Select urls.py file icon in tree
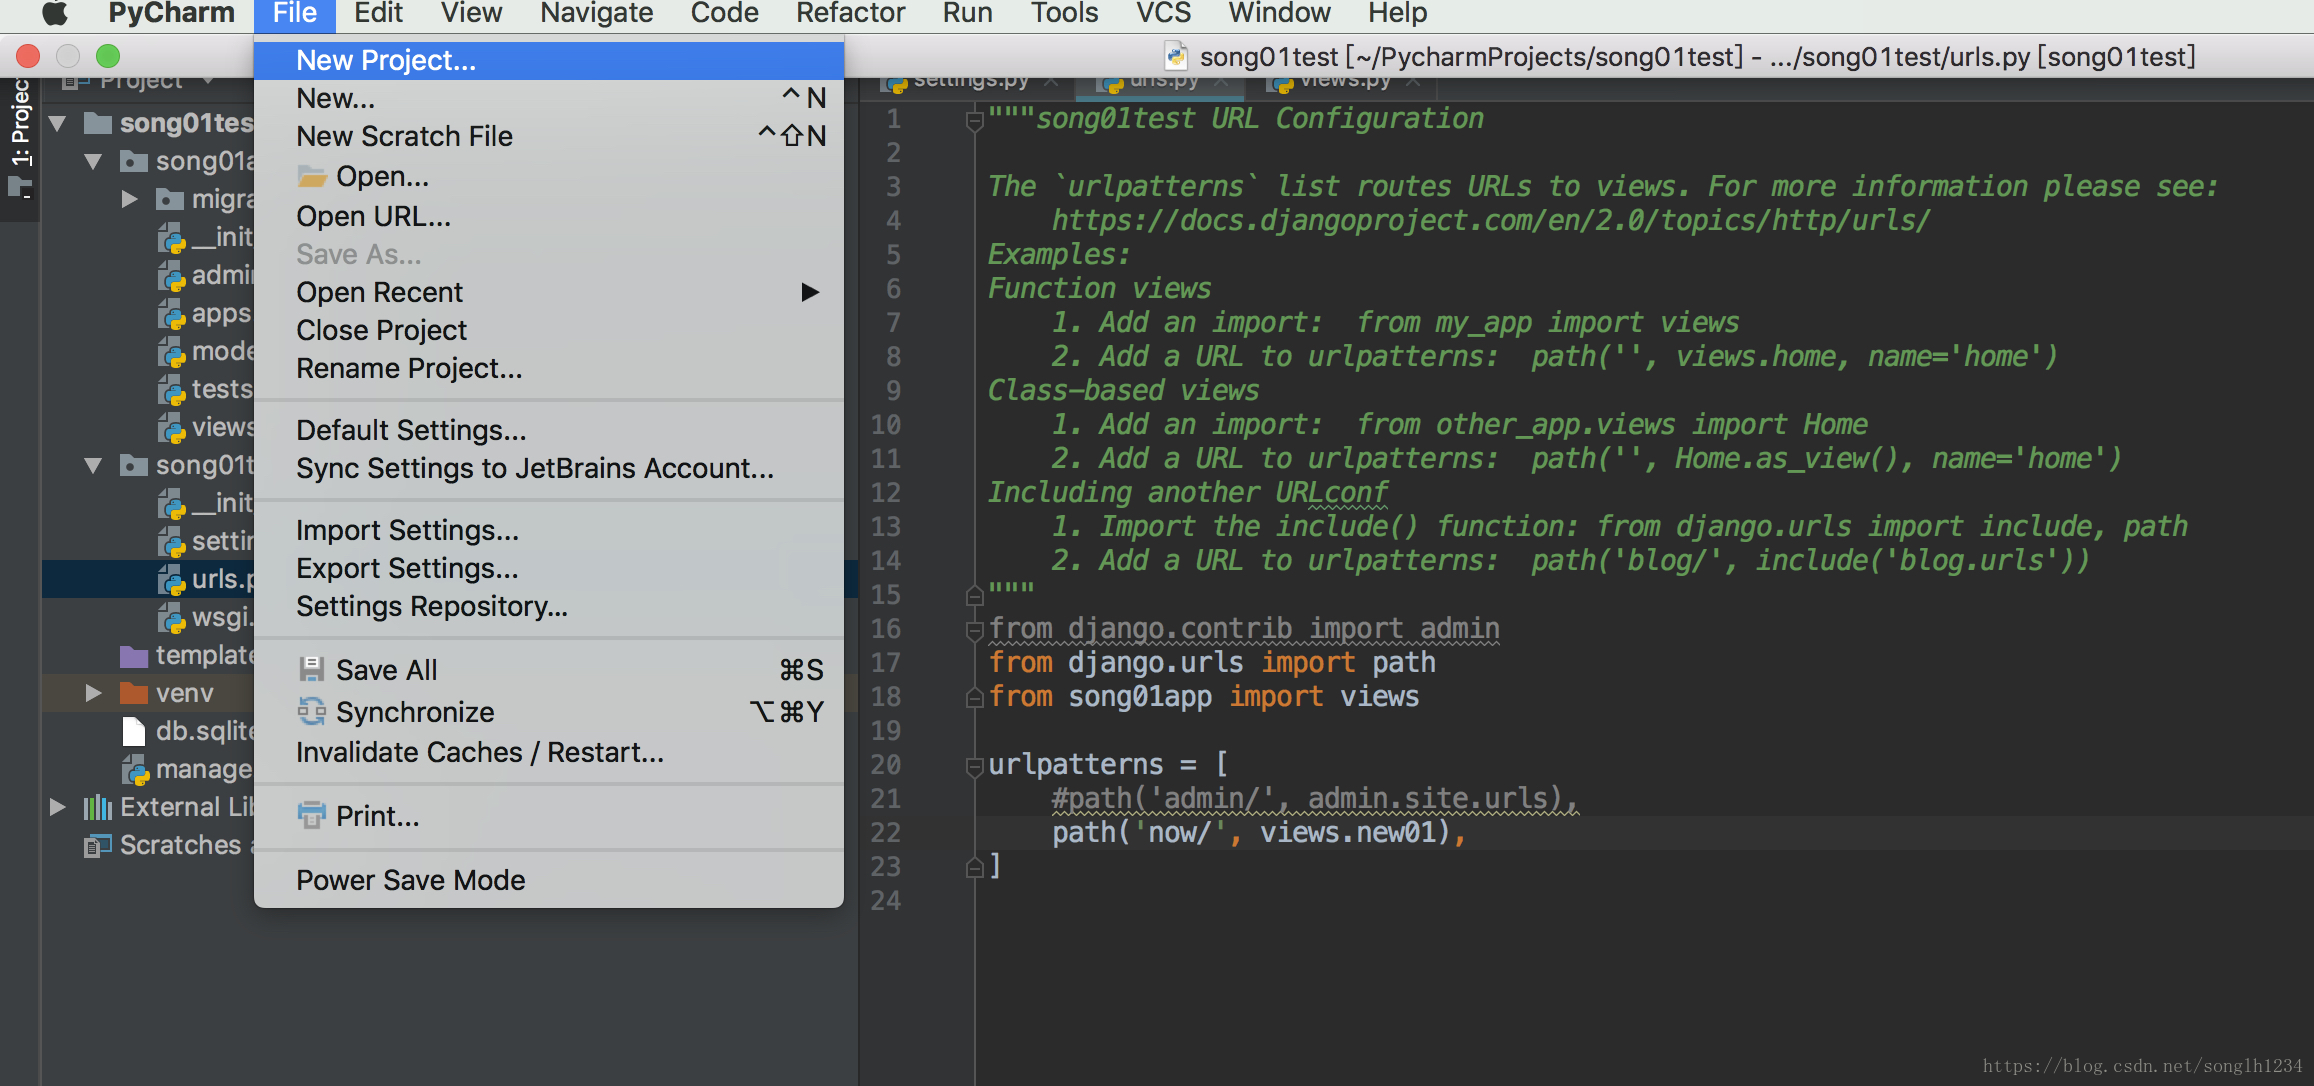2314x1086 pixels. coord(172,580)
